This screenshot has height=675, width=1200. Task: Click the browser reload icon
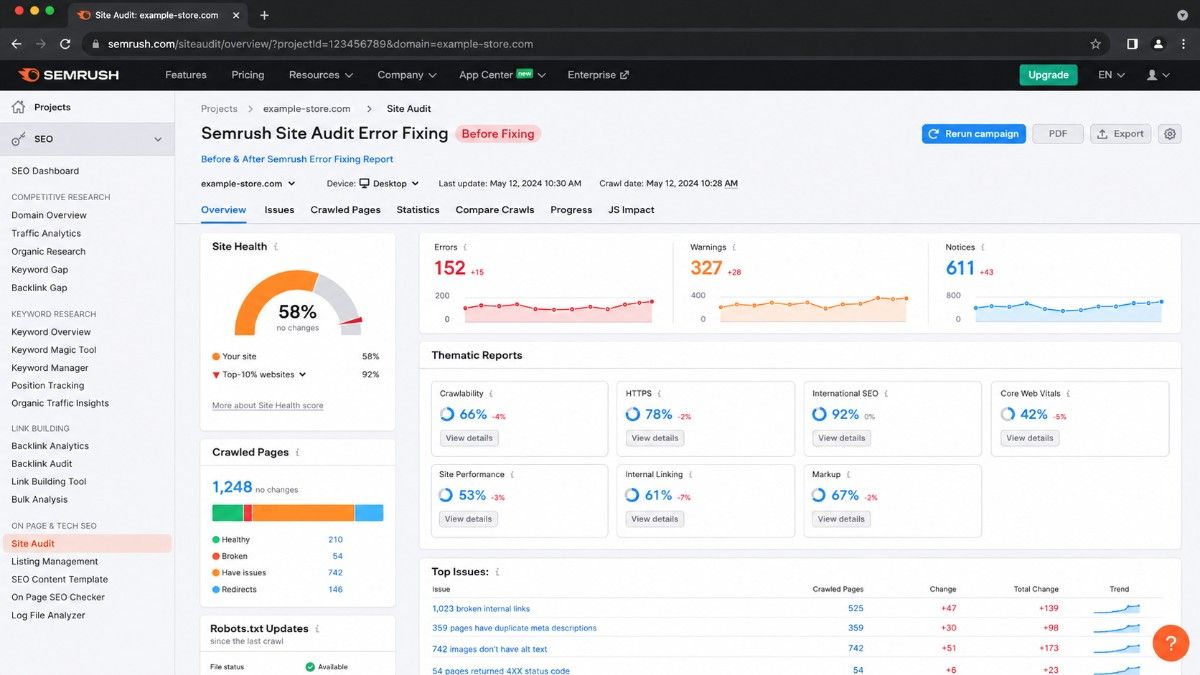[65, 44]
